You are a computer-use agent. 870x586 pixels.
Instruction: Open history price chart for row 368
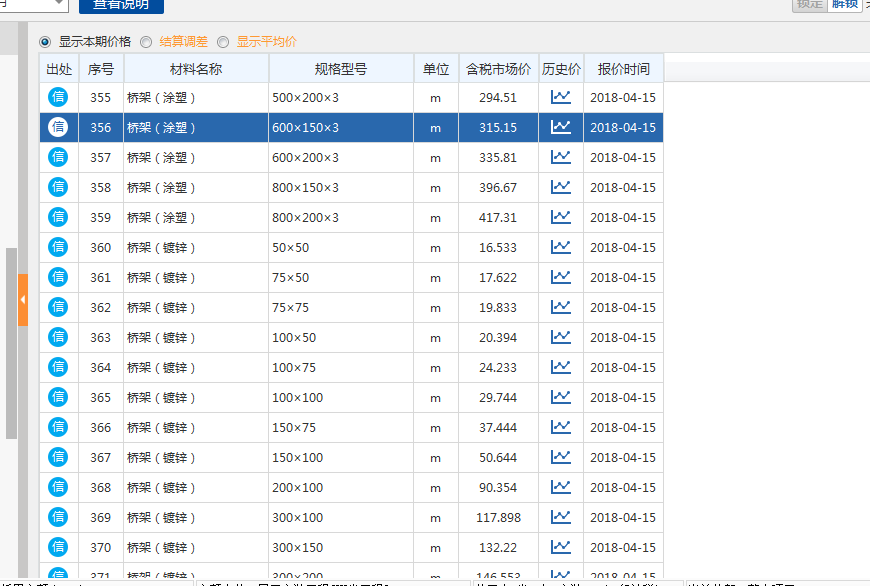click(x=560, y=487)
